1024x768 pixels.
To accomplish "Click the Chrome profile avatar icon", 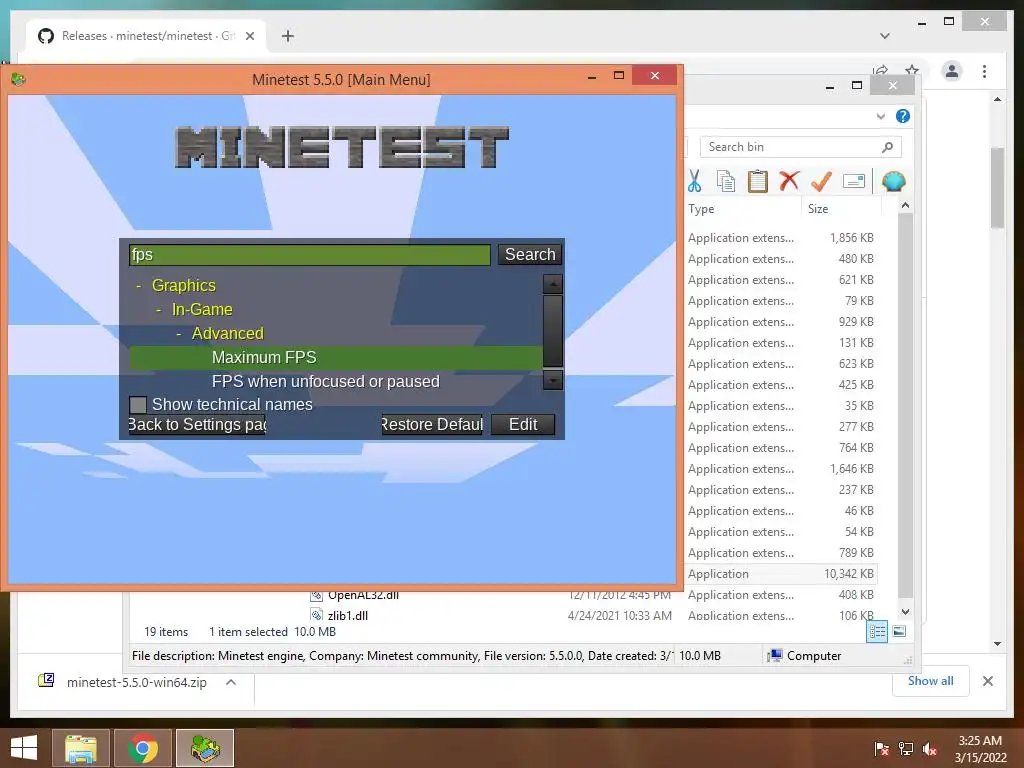I will click(952, 71).
